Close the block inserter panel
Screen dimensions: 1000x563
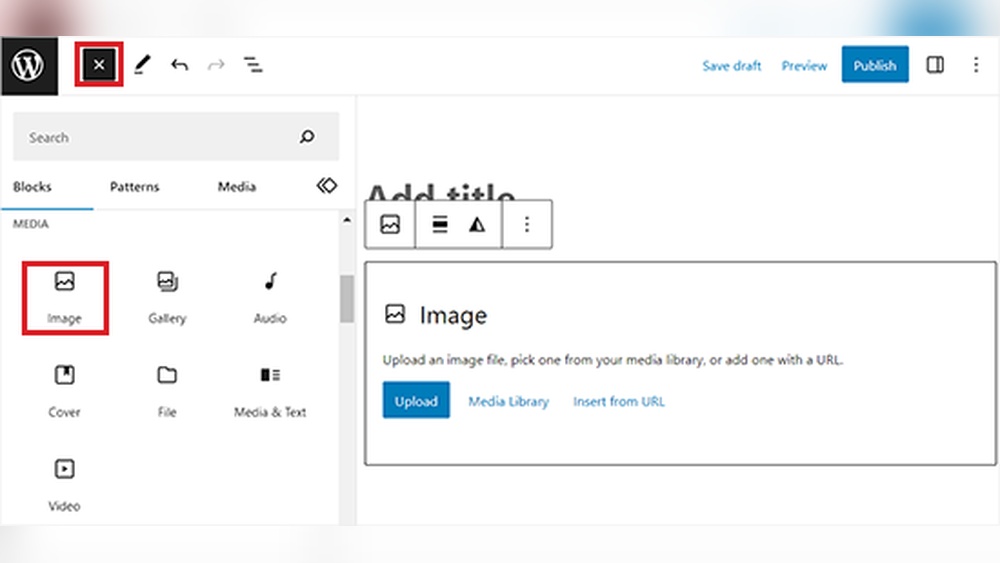click(99, 64)
